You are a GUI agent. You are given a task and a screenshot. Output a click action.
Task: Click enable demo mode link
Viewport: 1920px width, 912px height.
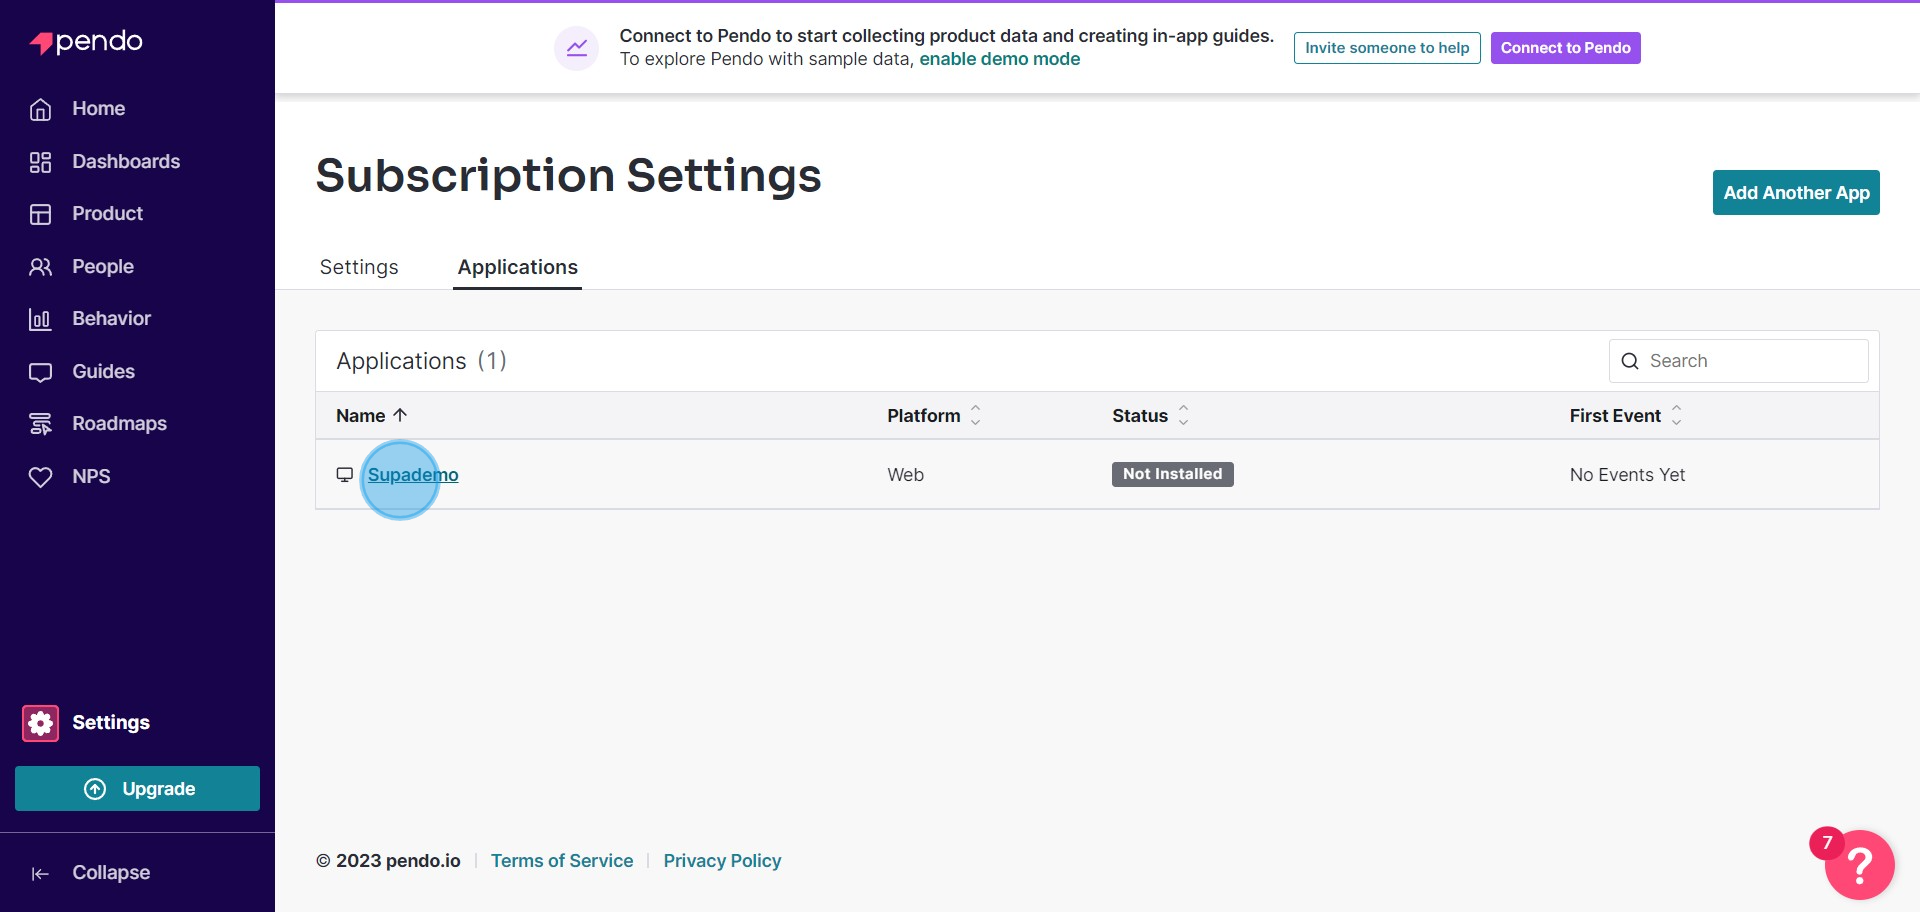click(1000, 59)
